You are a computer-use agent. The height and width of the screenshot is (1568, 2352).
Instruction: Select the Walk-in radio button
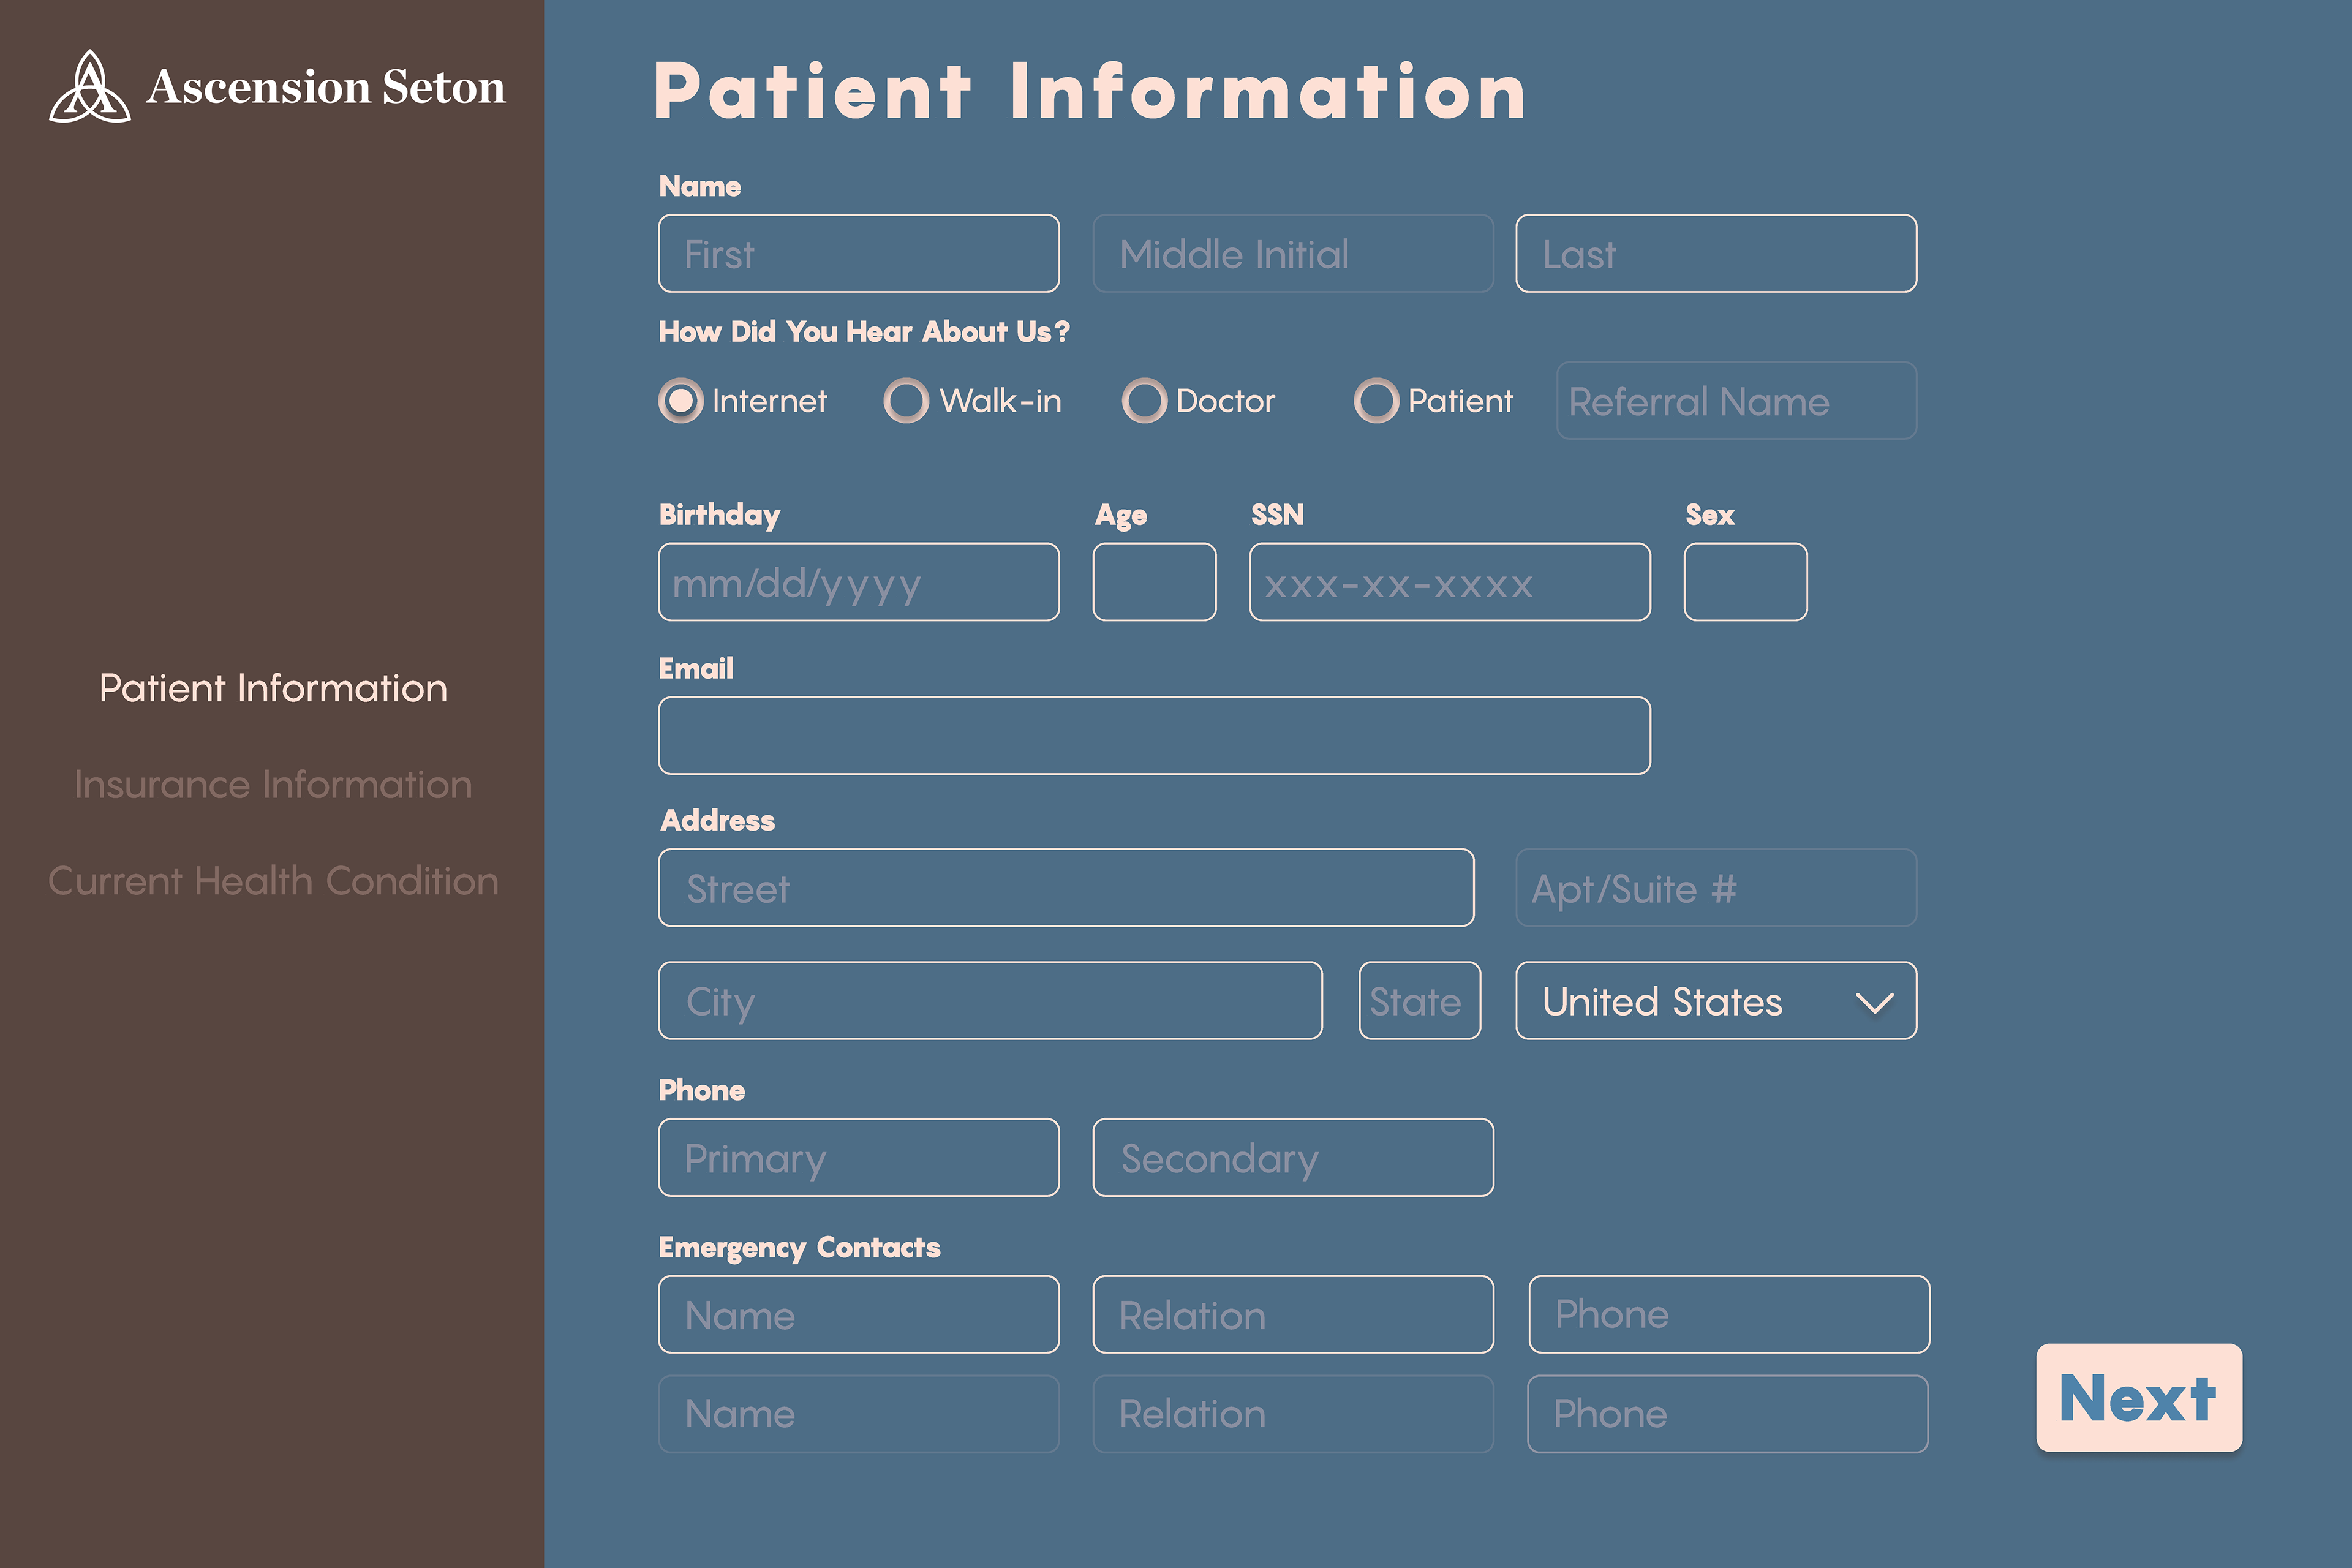tap(907, 401)
